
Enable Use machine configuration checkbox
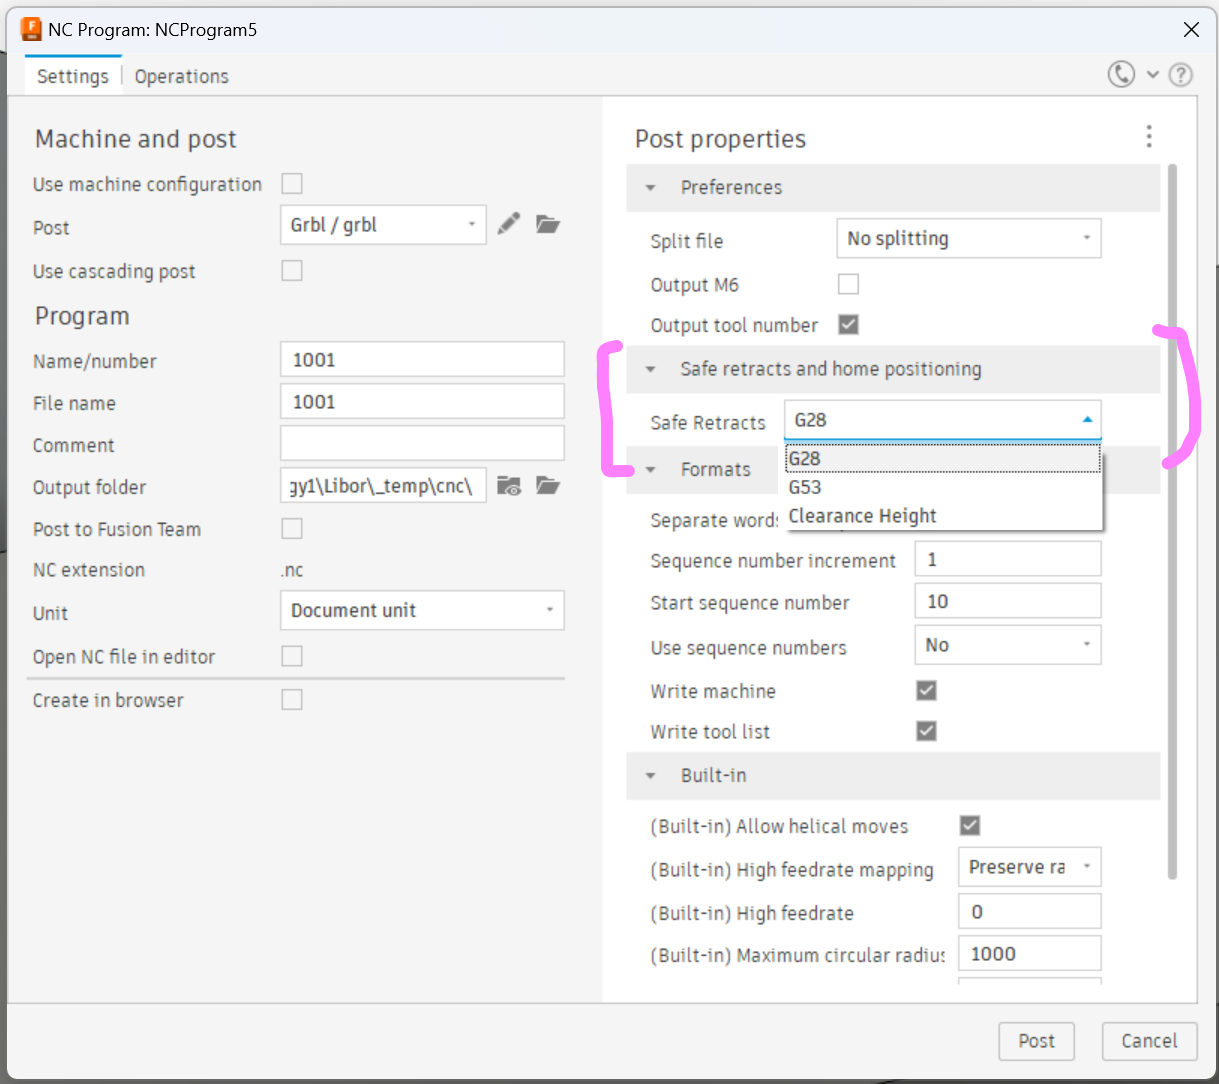pyautogui.click(x=292, y=183)
